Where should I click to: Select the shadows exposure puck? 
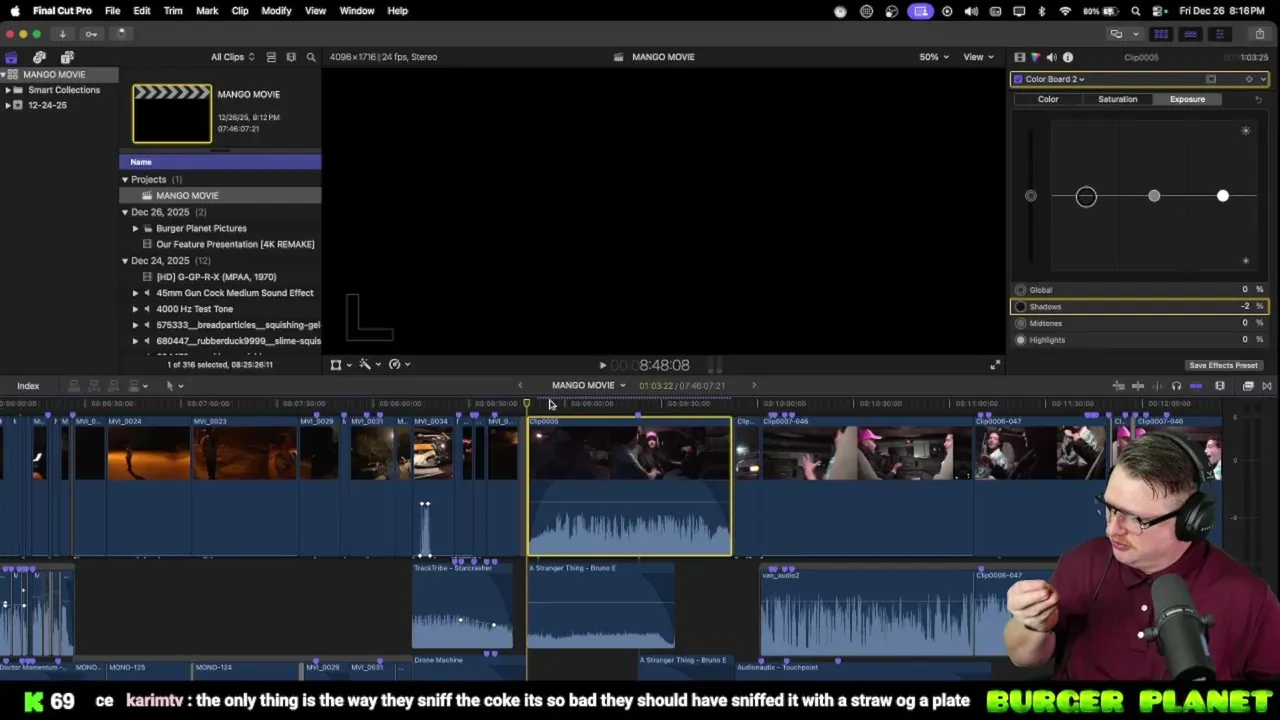(x=1086, y=196)
